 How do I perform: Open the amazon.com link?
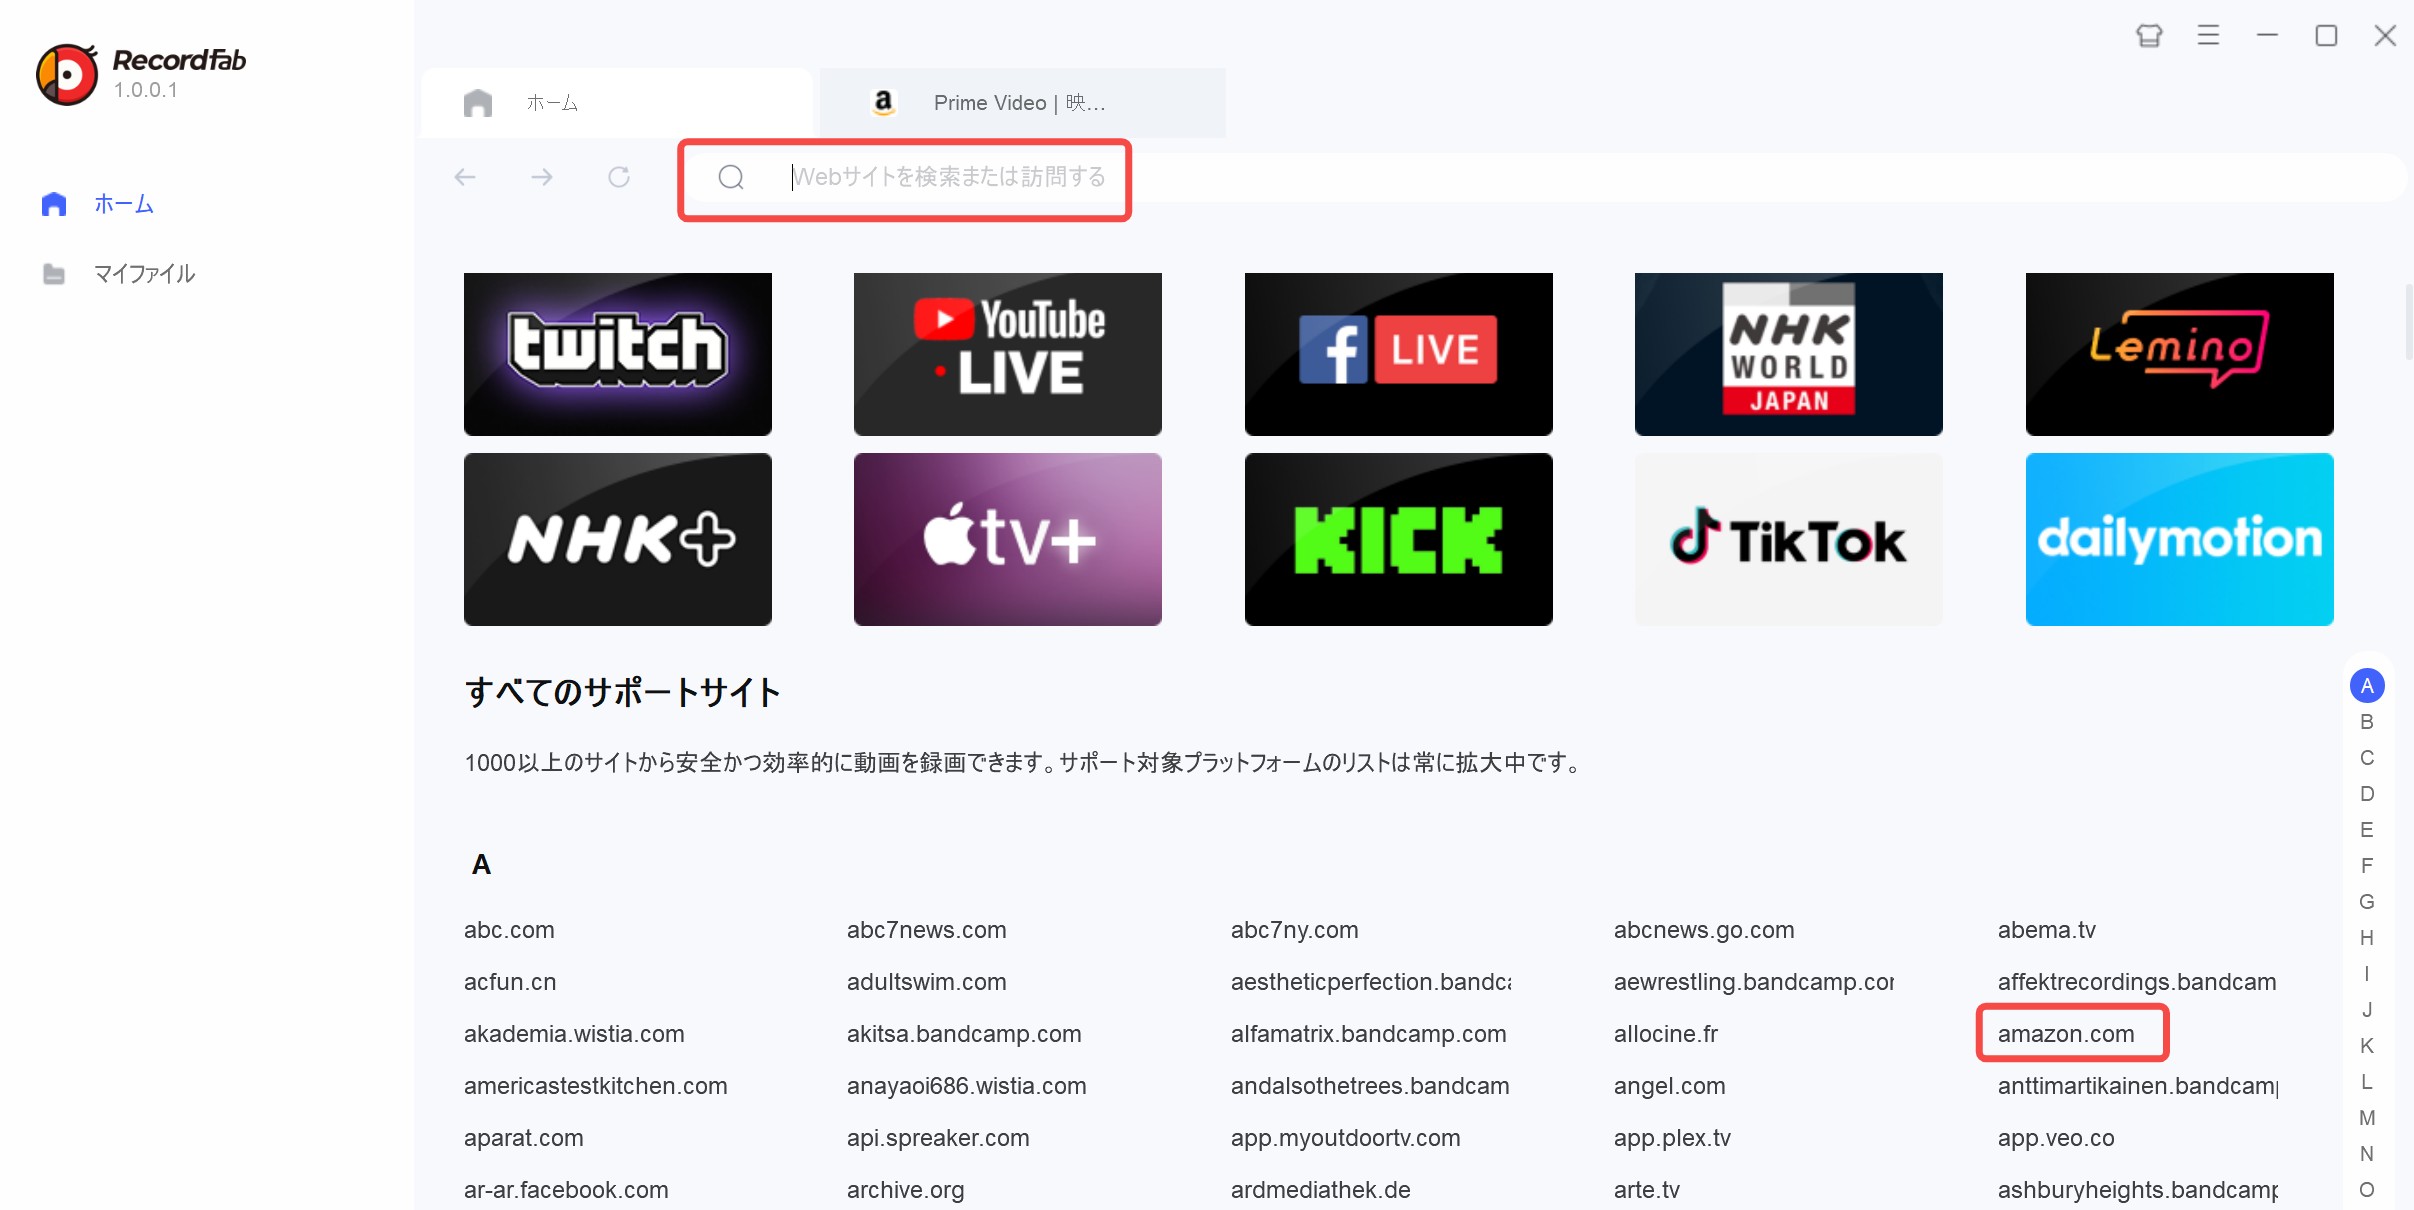coord(2066,1034)
